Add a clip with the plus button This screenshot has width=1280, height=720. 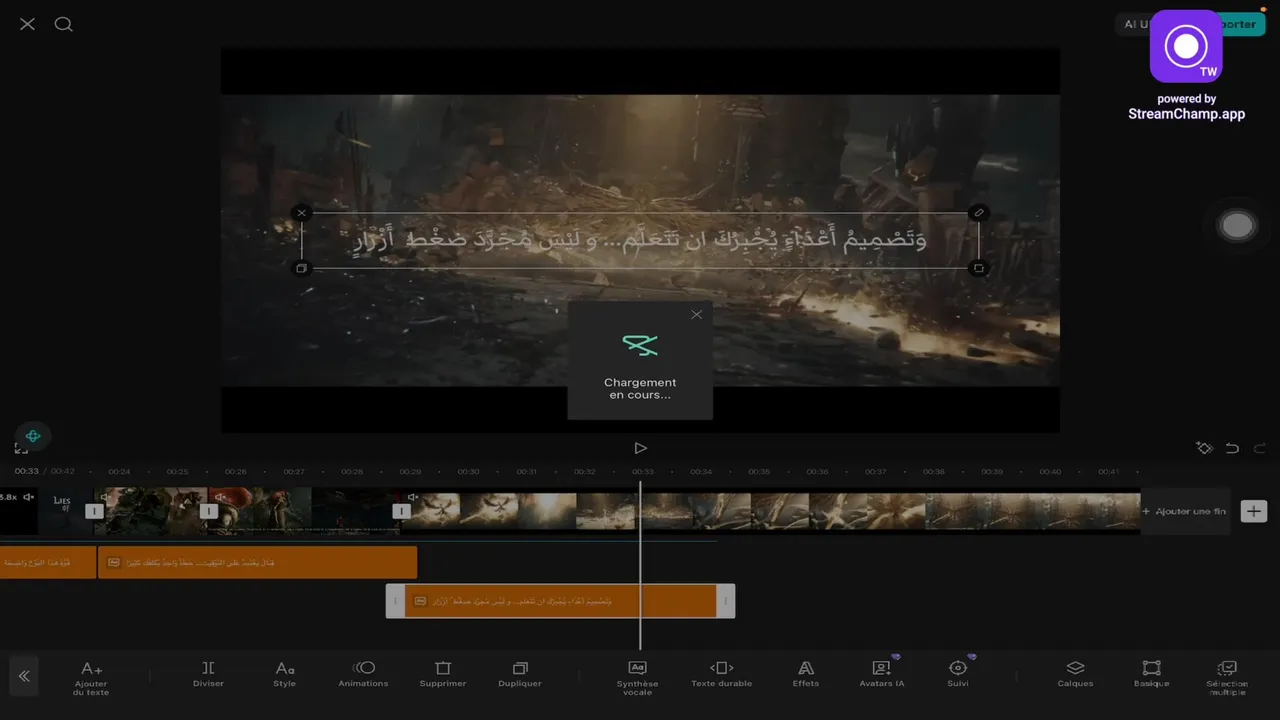pos(1253,511)
